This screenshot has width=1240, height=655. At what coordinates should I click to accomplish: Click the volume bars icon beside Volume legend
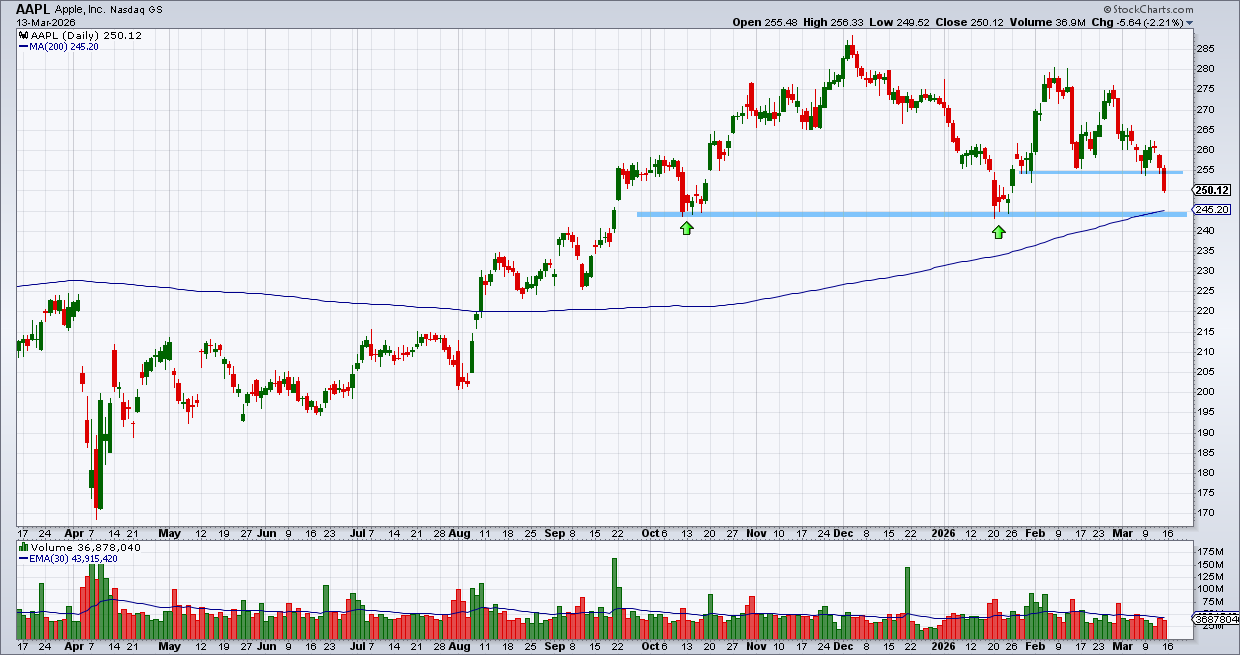(22, 547)
